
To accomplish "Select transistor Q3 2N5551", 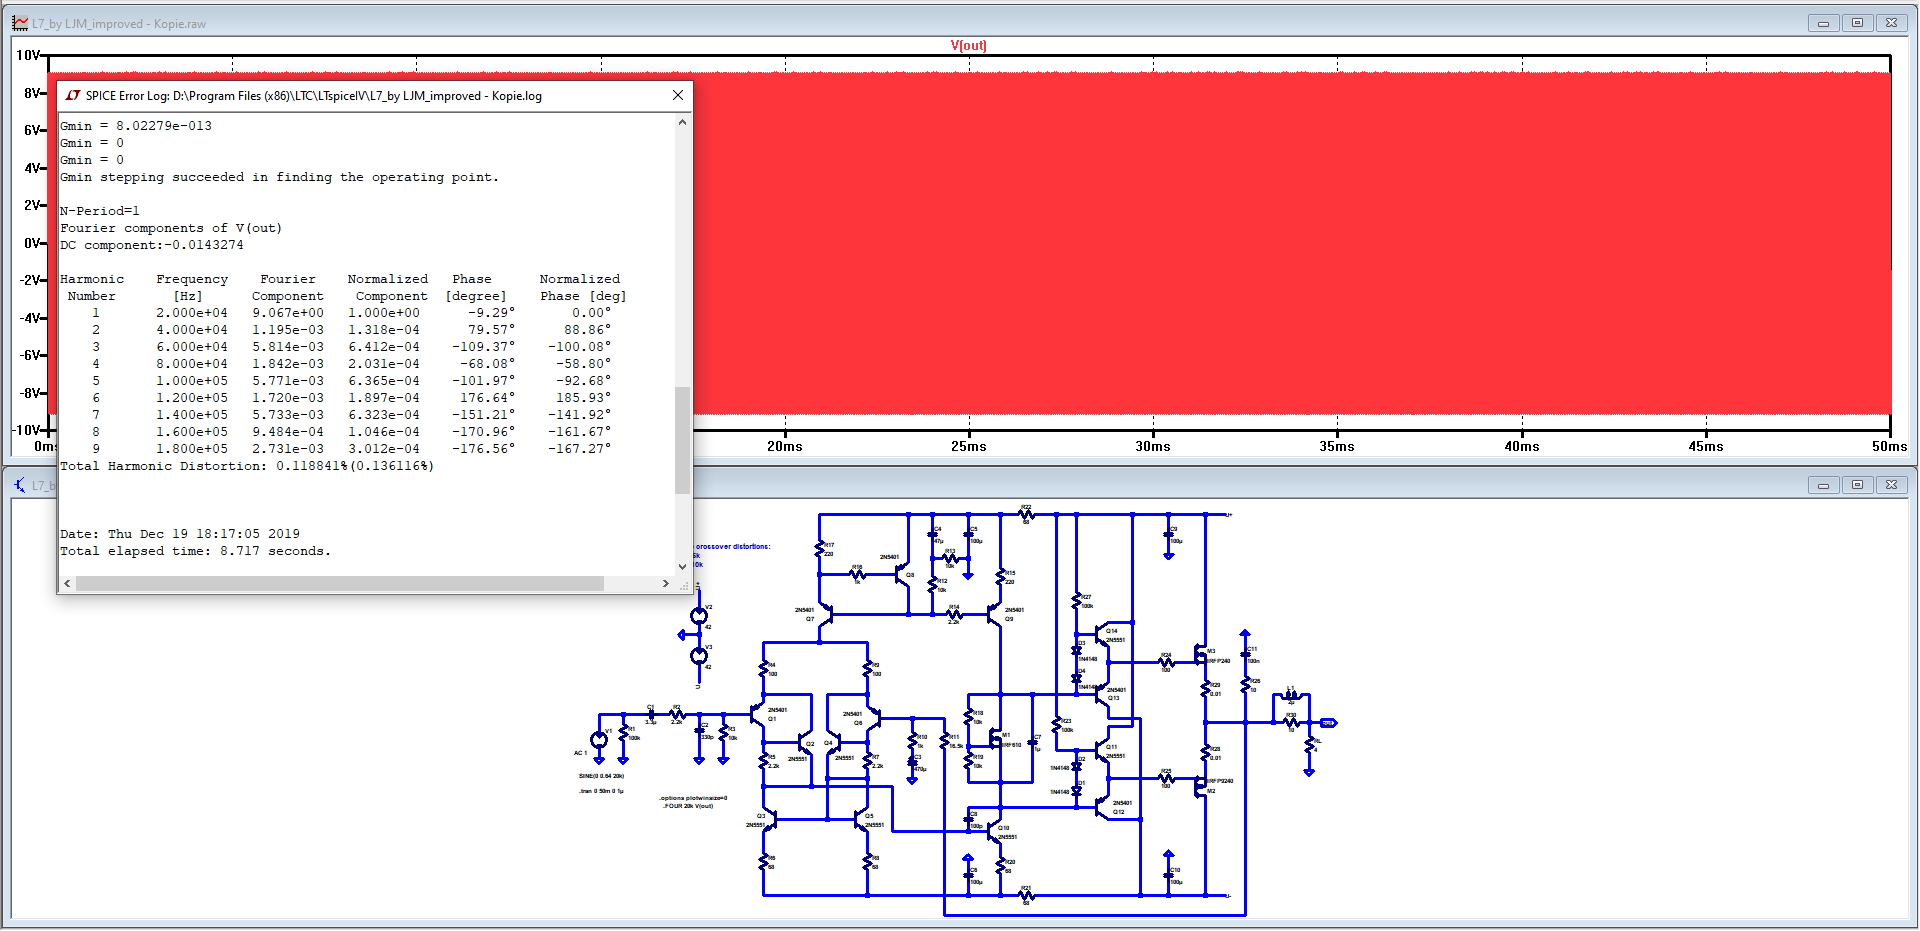I will (x=770, y=820).
